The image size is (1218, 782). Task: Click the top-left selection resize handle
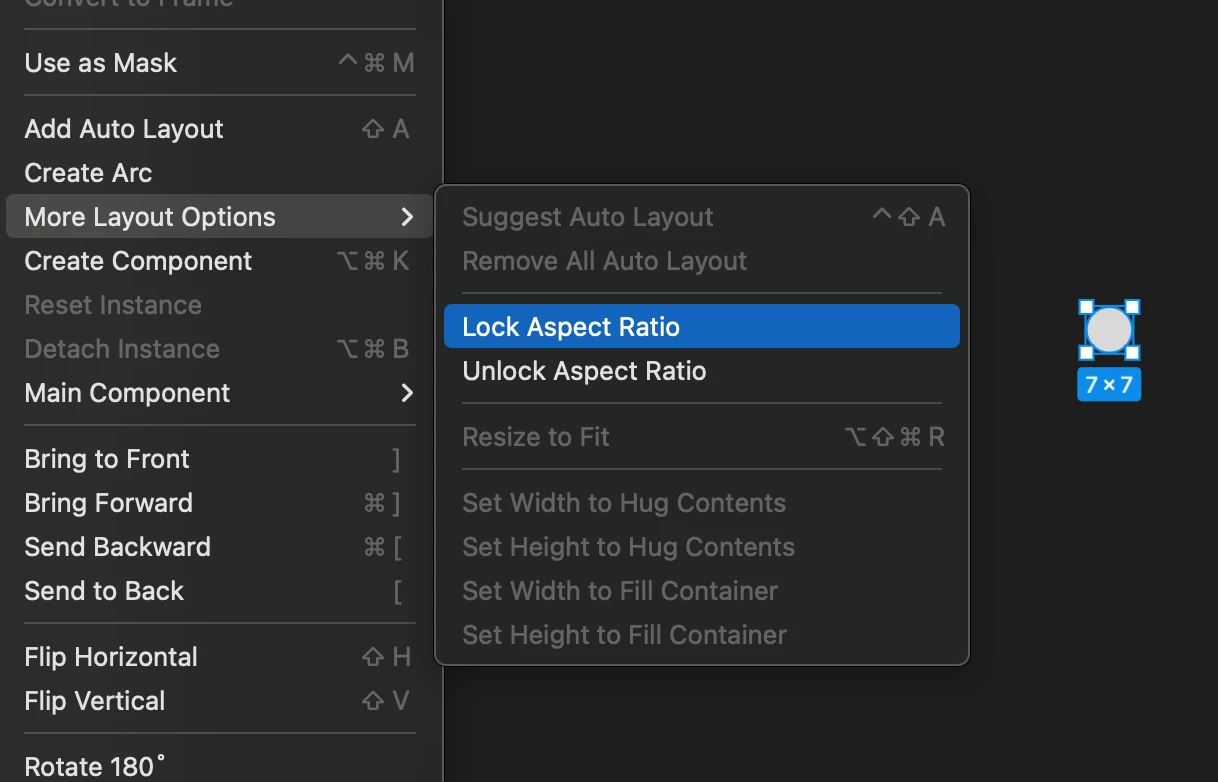pos(1086,307)
